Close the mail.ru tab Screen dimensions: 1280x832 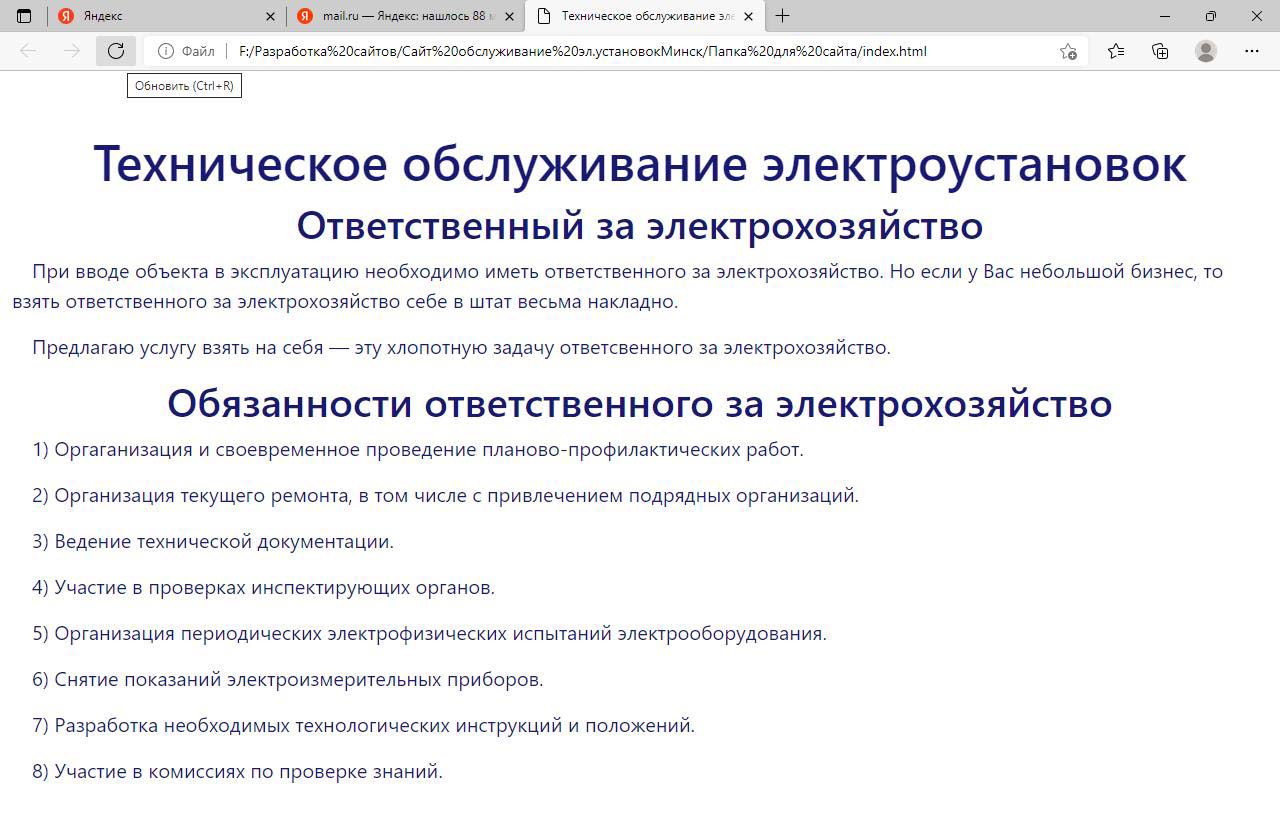coord(510,16)
